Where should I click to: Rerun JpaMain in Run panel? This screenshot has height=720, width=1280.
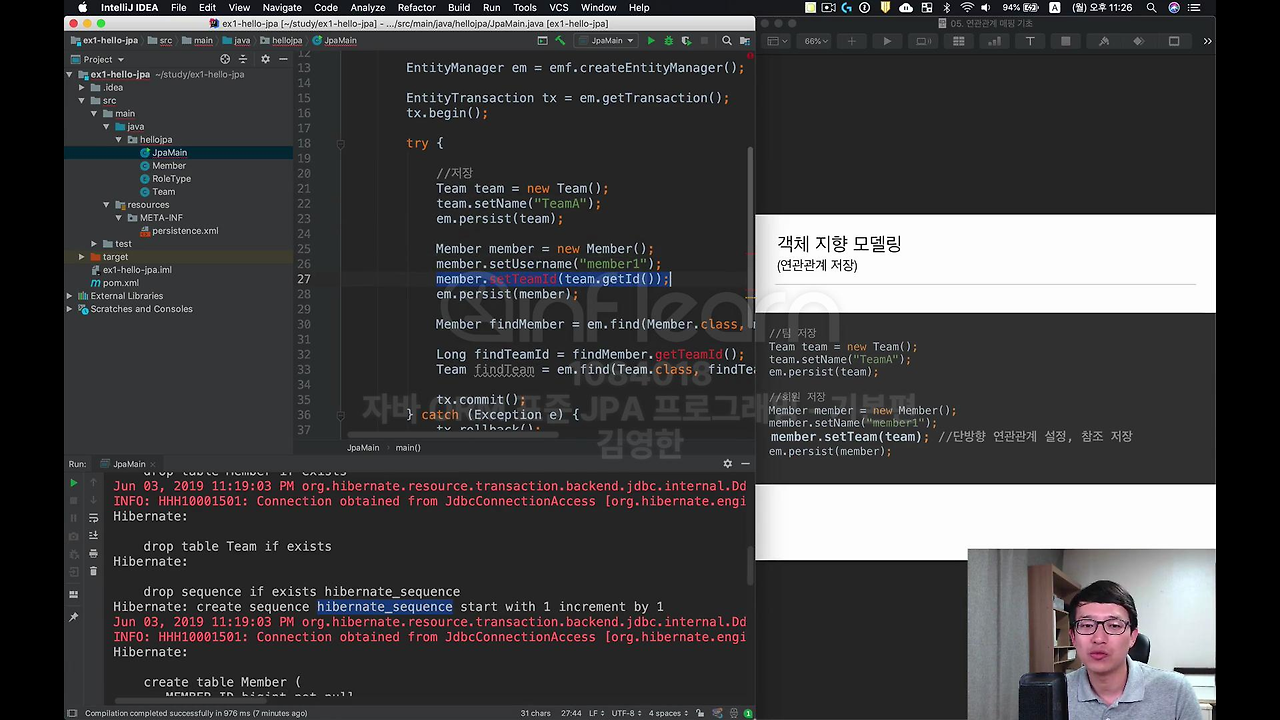coord(73,483)
